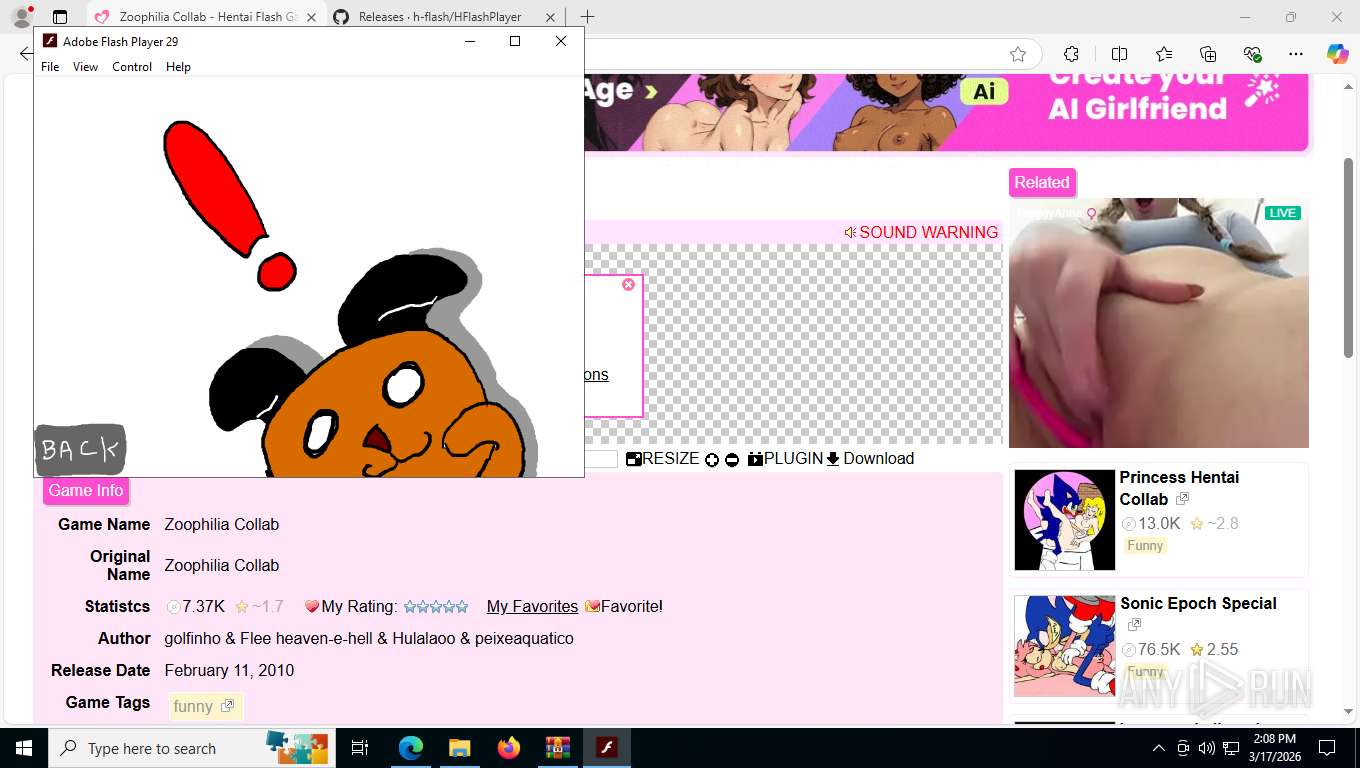Decrease the game size with the minus icon
The image size is (1360, 768).
coord(732,459)
